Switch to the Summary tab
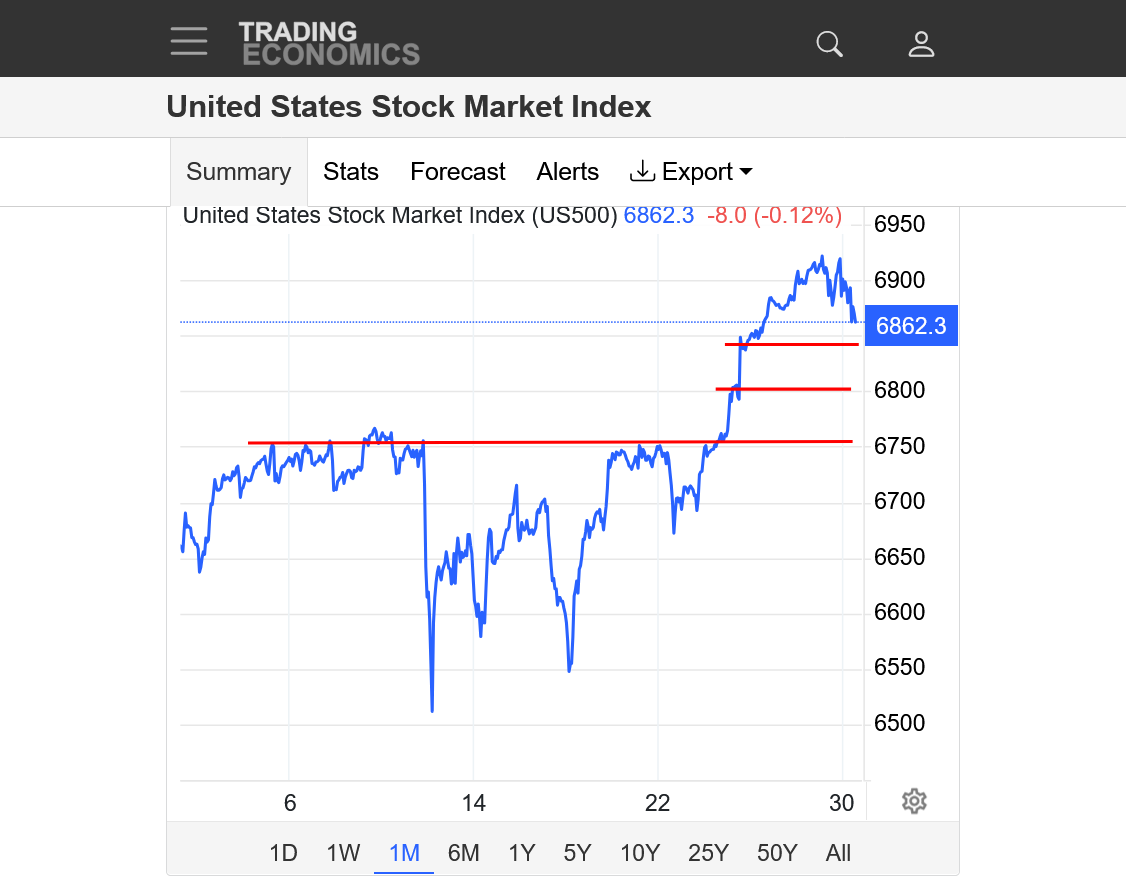 coord(239,172)
